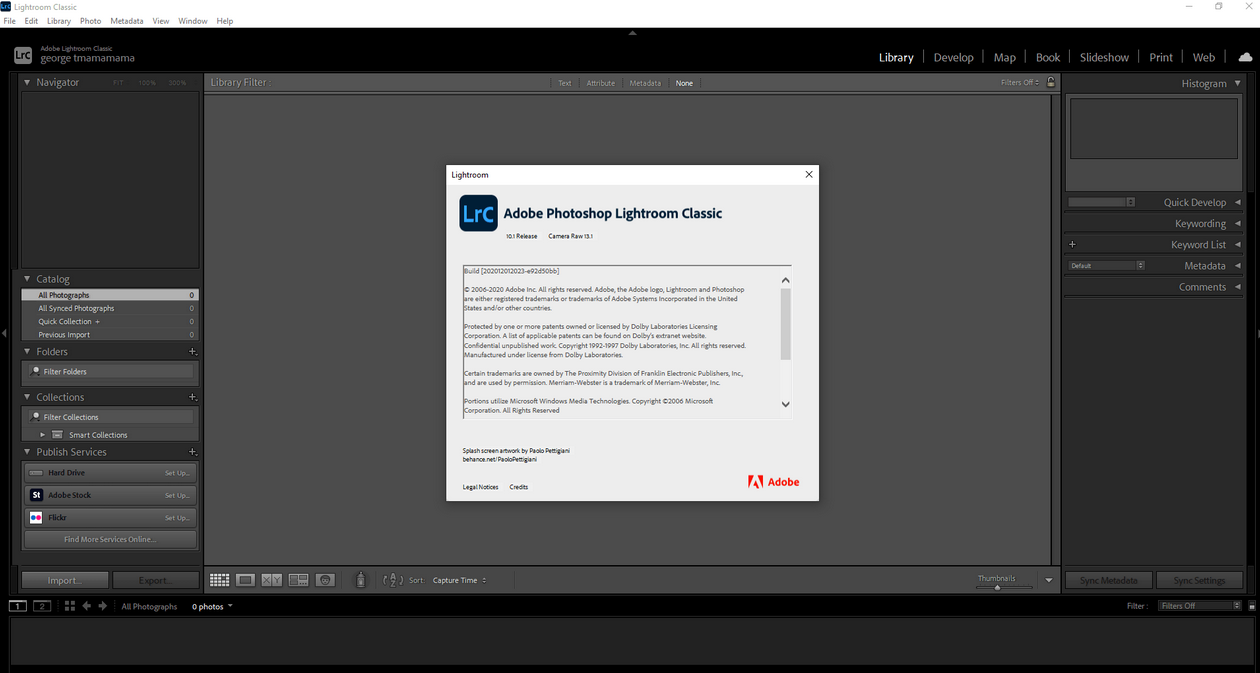The height and width of the screenshot is (673, 1260).
Task: Expand the Smart Collections tree arrow
Action: click(x=43, y=435)
